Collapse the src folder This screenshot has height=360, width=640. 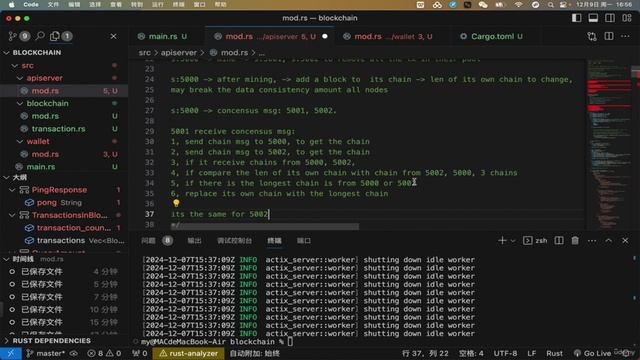(15, 66)
